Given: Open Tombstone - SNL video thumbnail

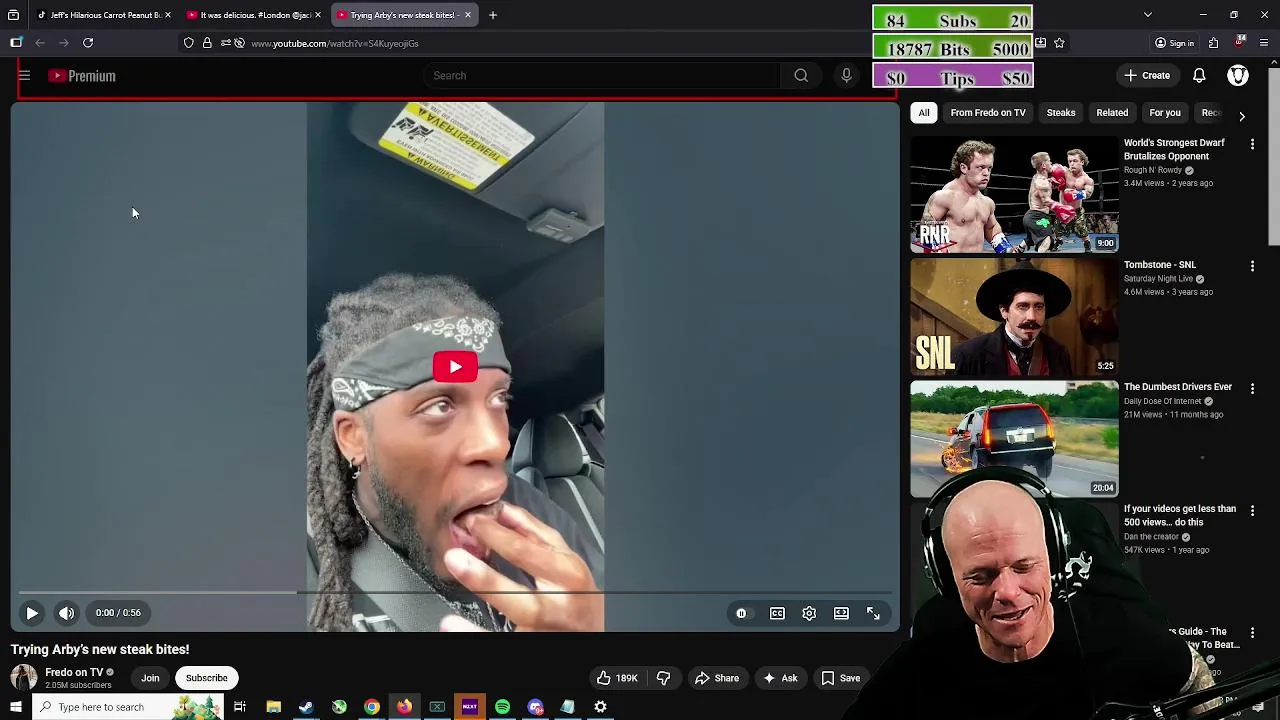Looking at the screenshot, I should 1014,317.
